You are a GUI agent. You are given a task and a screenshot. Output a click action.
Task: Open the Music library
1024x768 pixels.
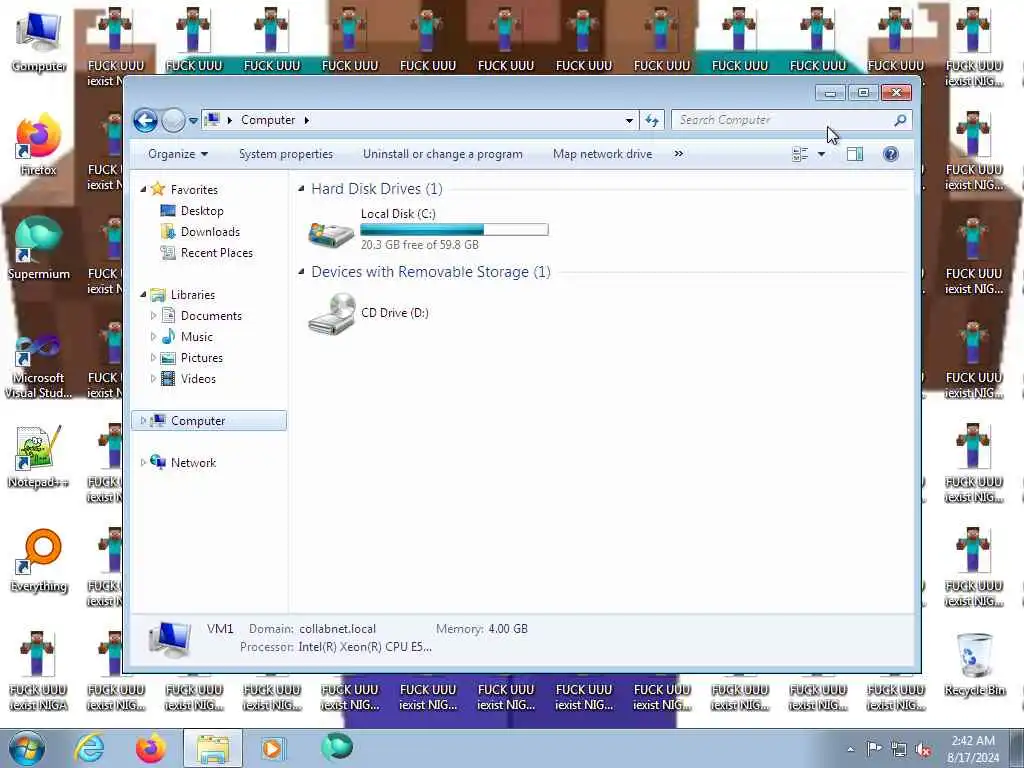coord(197,337)
